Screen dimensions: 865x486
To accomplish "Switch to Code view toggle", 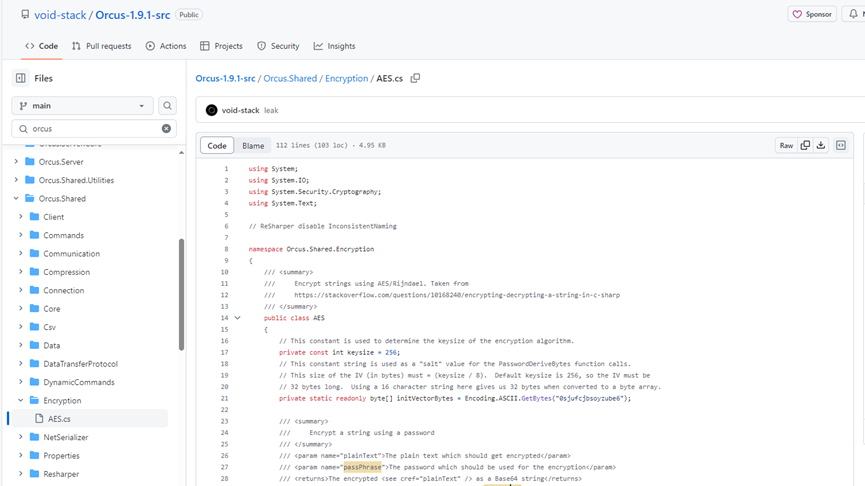I will [x=217, y=146].
